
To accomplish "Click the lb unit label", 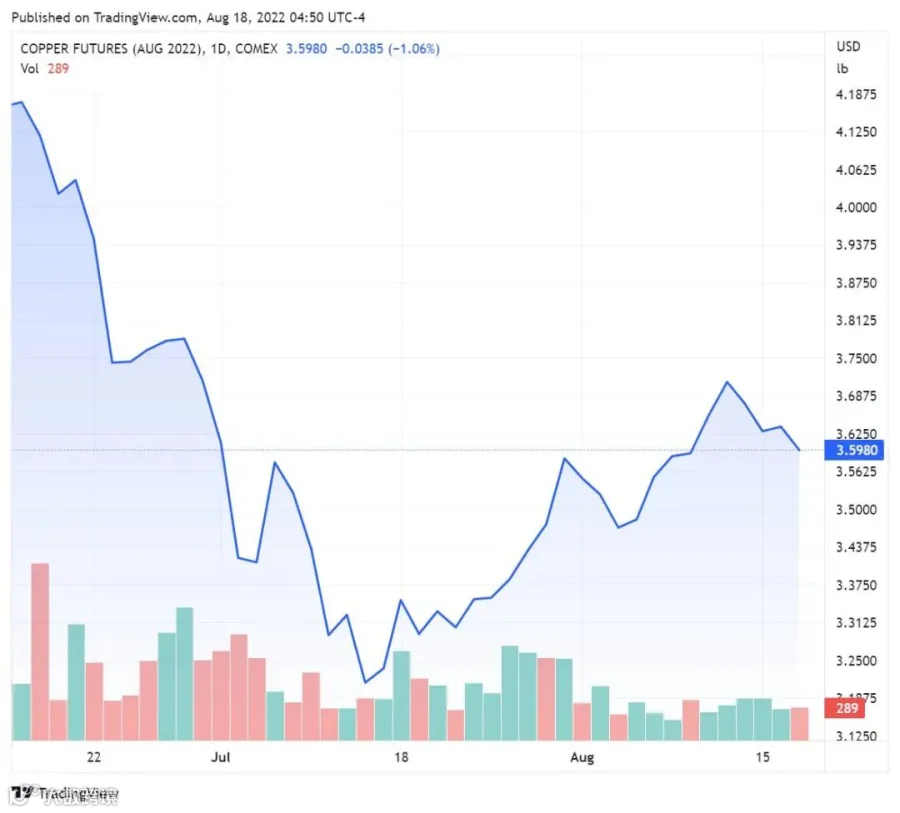I will pyautogui.click(x=842, y=69).
